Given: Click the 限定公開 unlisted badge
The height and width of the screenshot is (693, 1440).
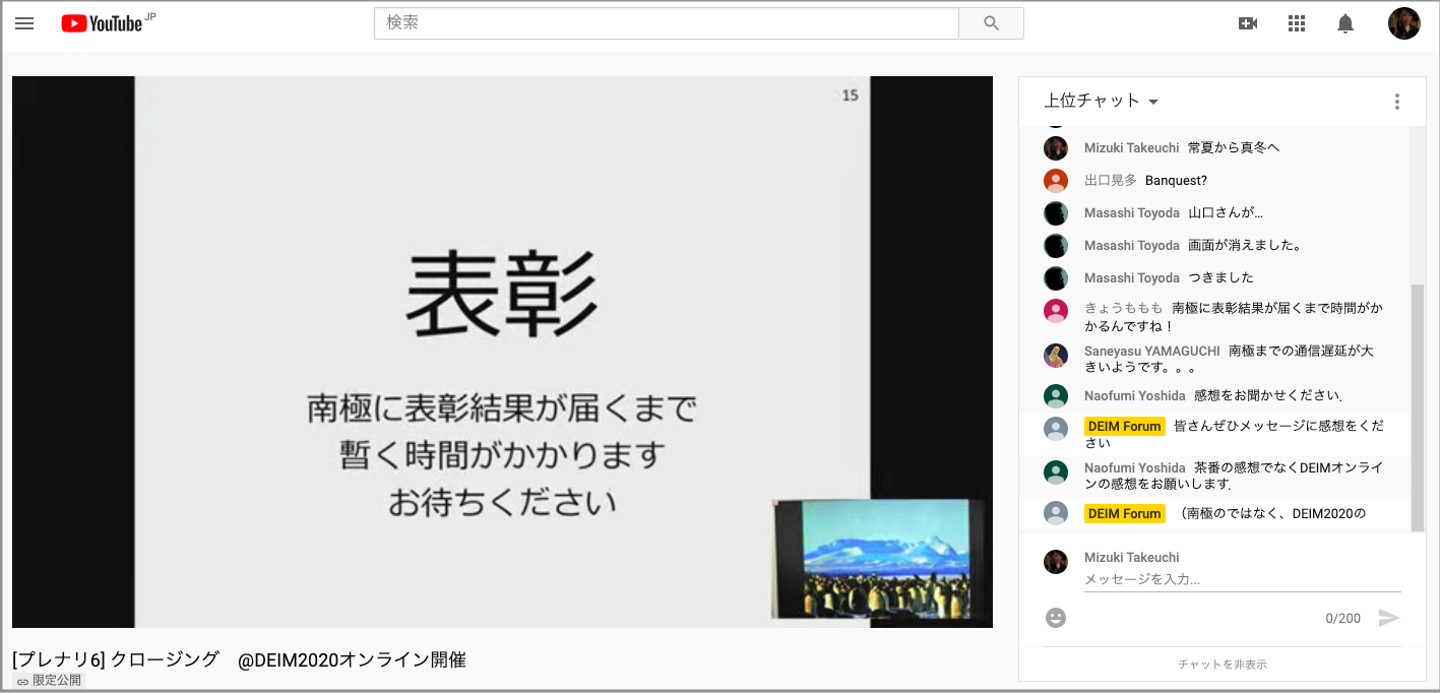Looking at the screenshot, I should pos(49,681).
